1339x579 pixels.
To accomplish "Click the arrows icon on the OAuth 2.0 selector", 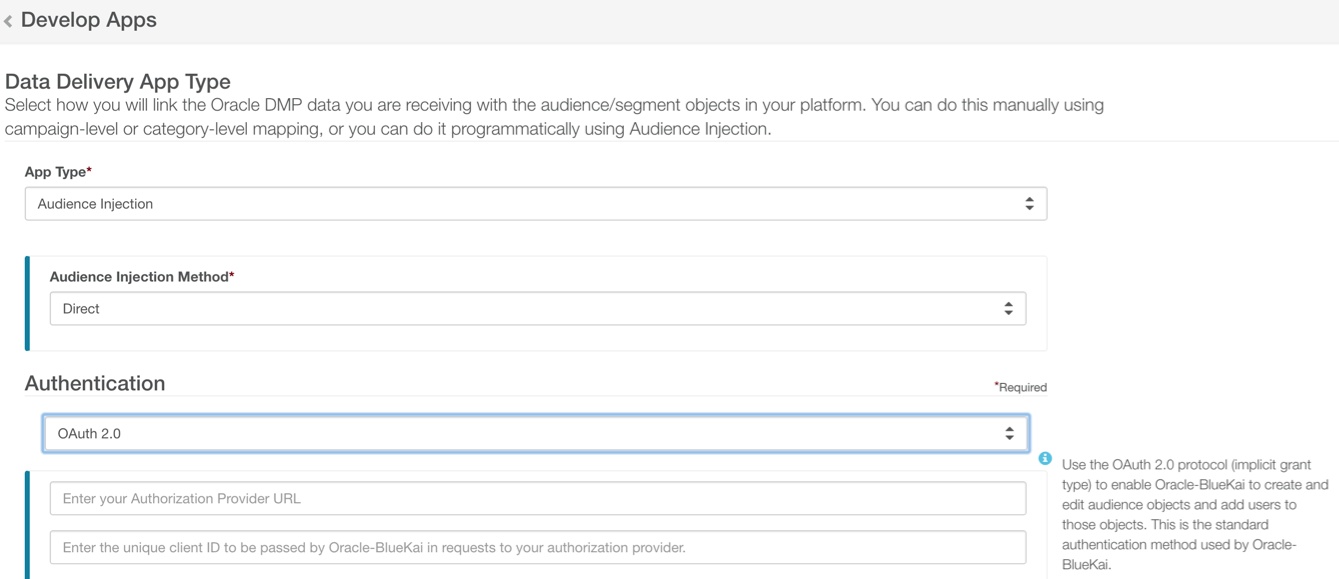I will pyautogui.click(x=1009, y=434).
